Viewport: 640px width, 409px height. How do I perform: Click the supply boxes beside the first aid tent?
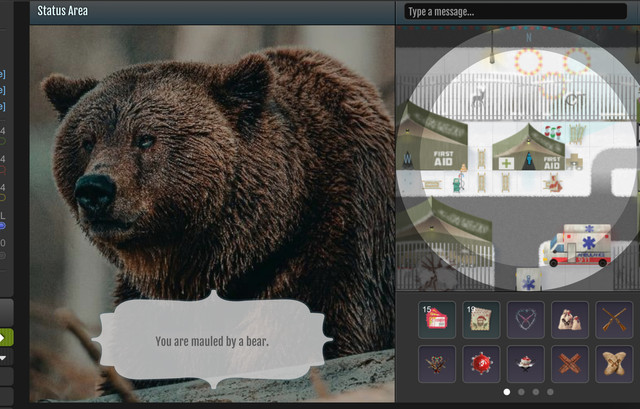574,162
